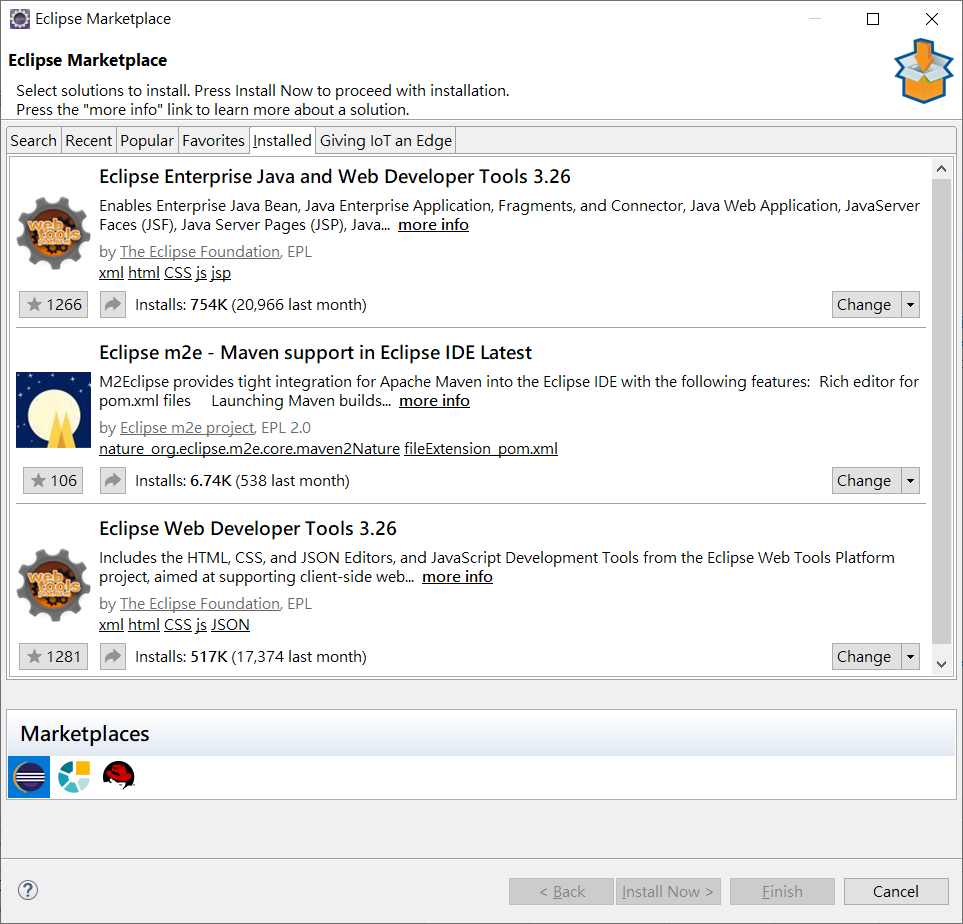Maximize the Eclipse Marketplace window
963x924 pixels.
(x=873, y=19)
